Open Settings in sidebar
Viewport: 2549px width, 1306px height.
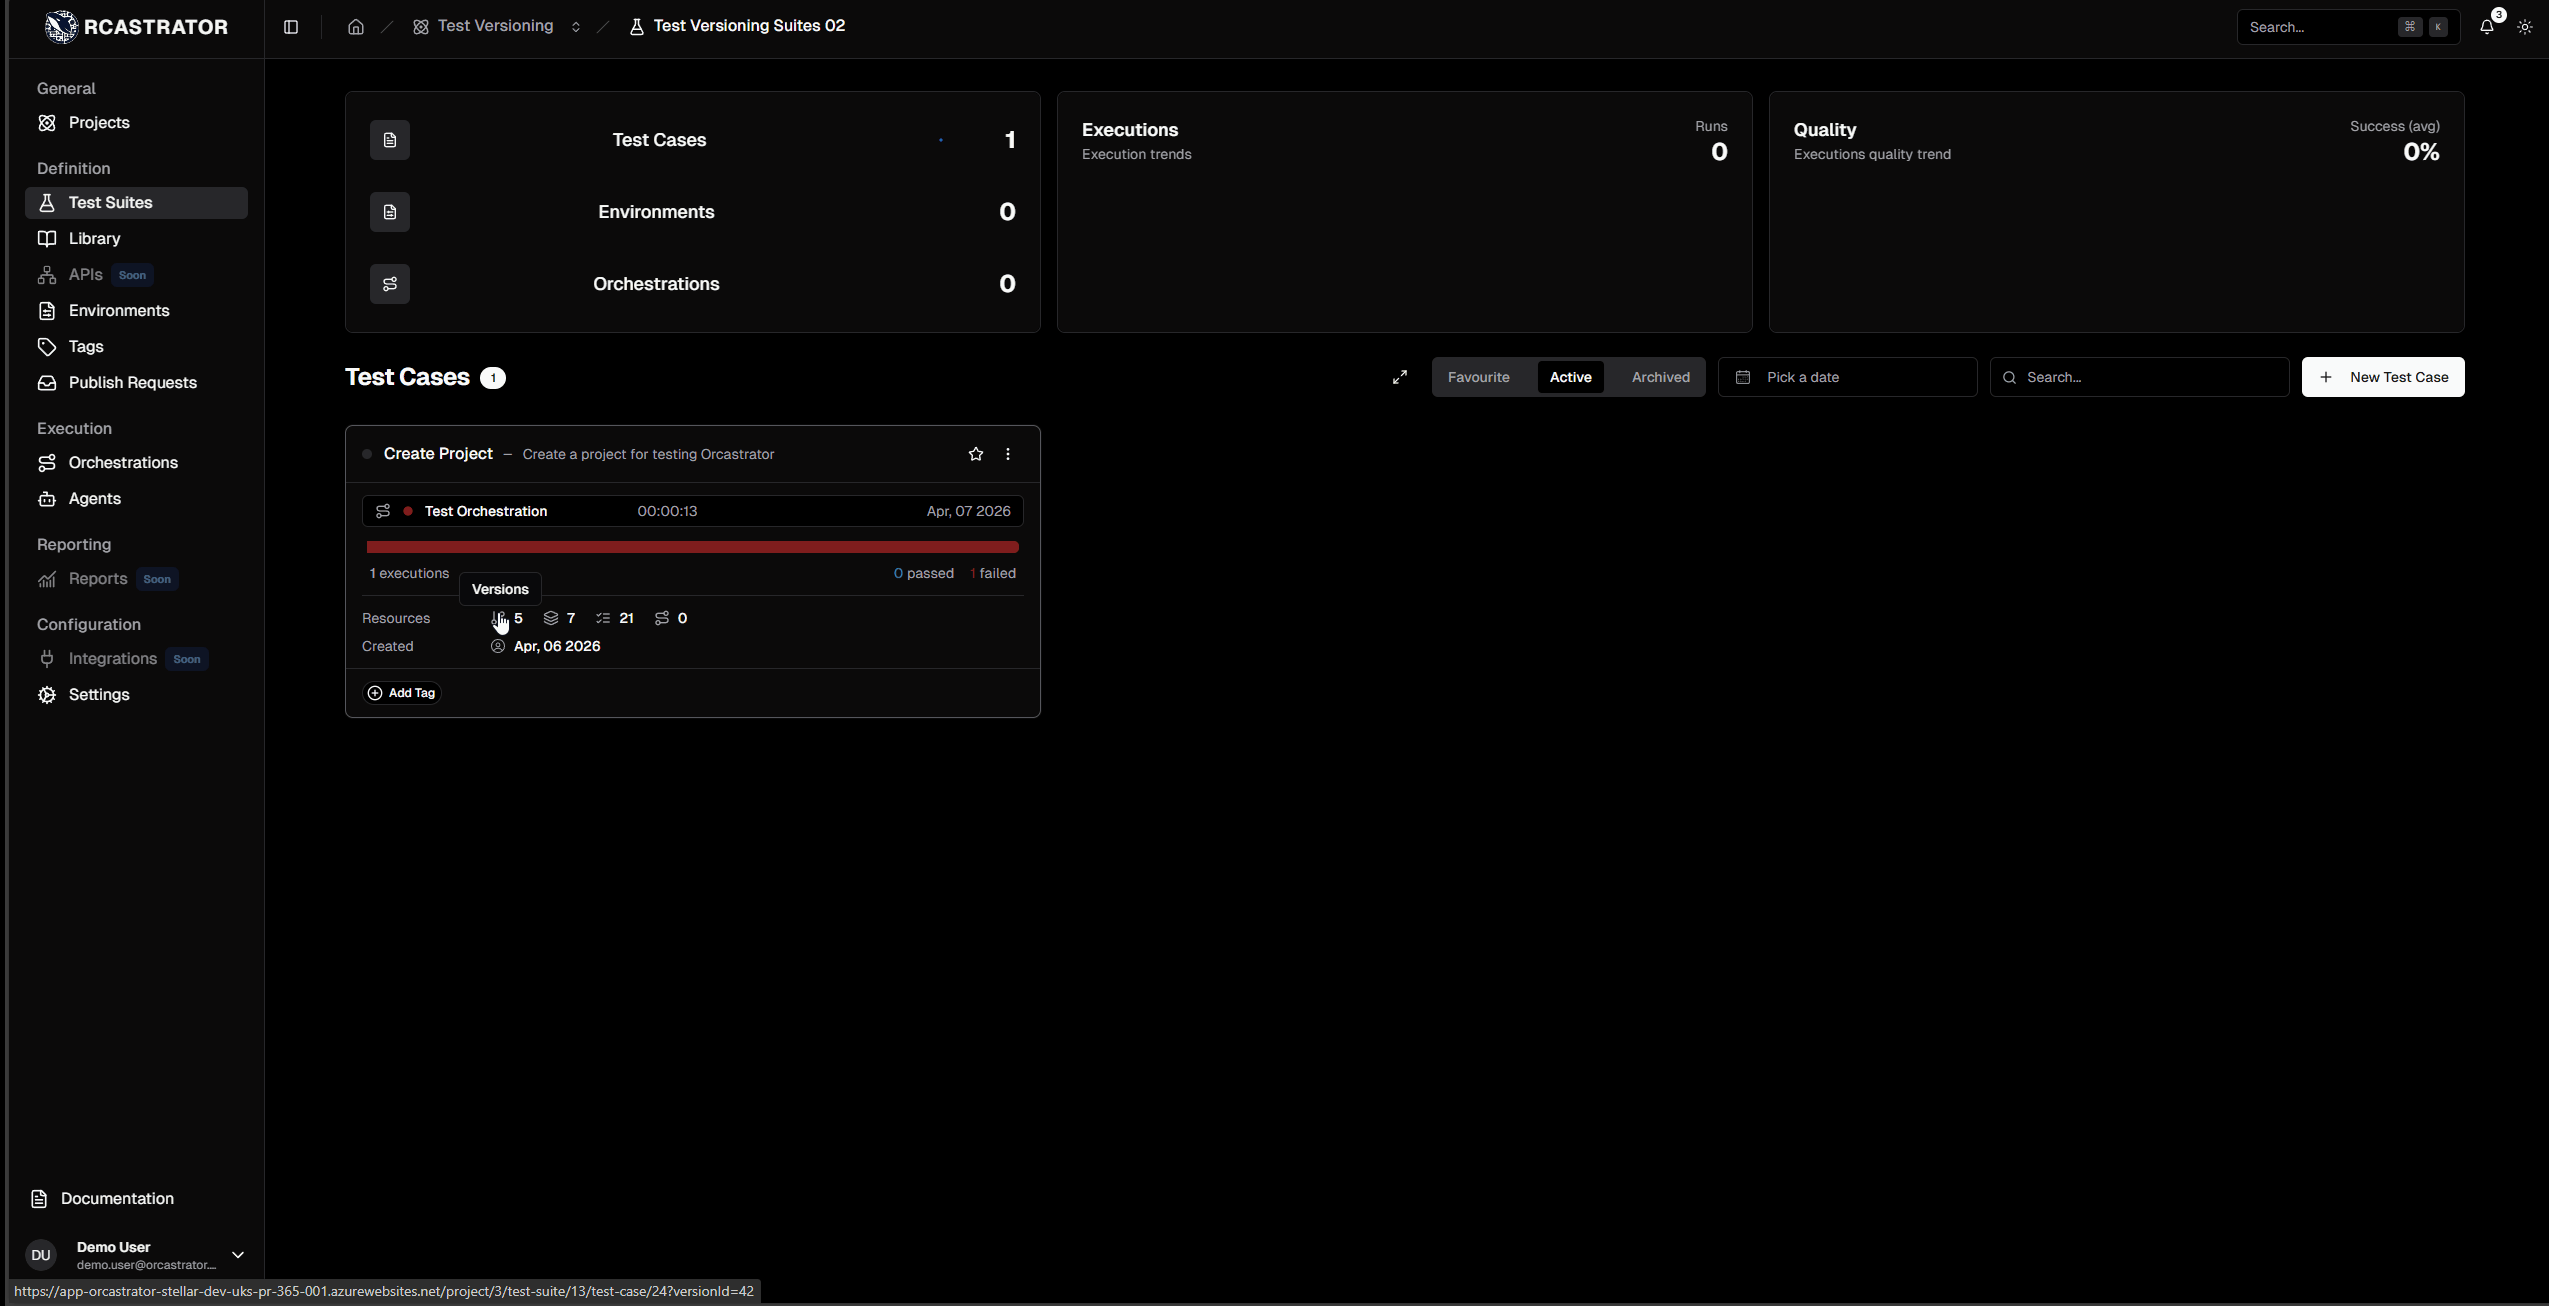[x=136, y=695]
